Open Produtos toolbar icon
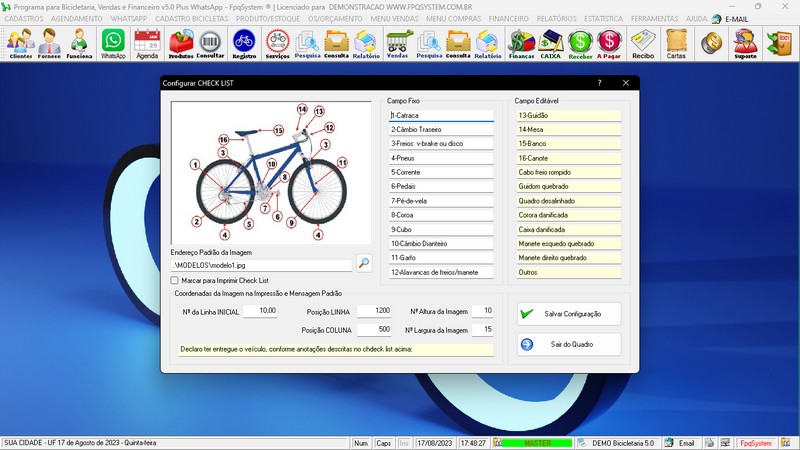This screenshot has width=800, height=450. (x=181, y=42)
